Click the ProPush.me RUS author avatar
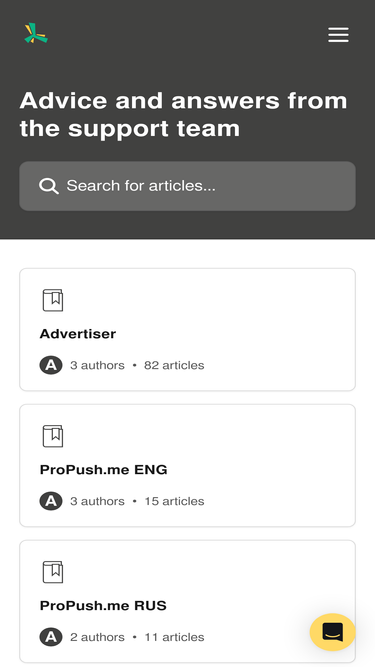Viewport: 375px width, 667px height. pyautogui.click(x=51, y=637)
